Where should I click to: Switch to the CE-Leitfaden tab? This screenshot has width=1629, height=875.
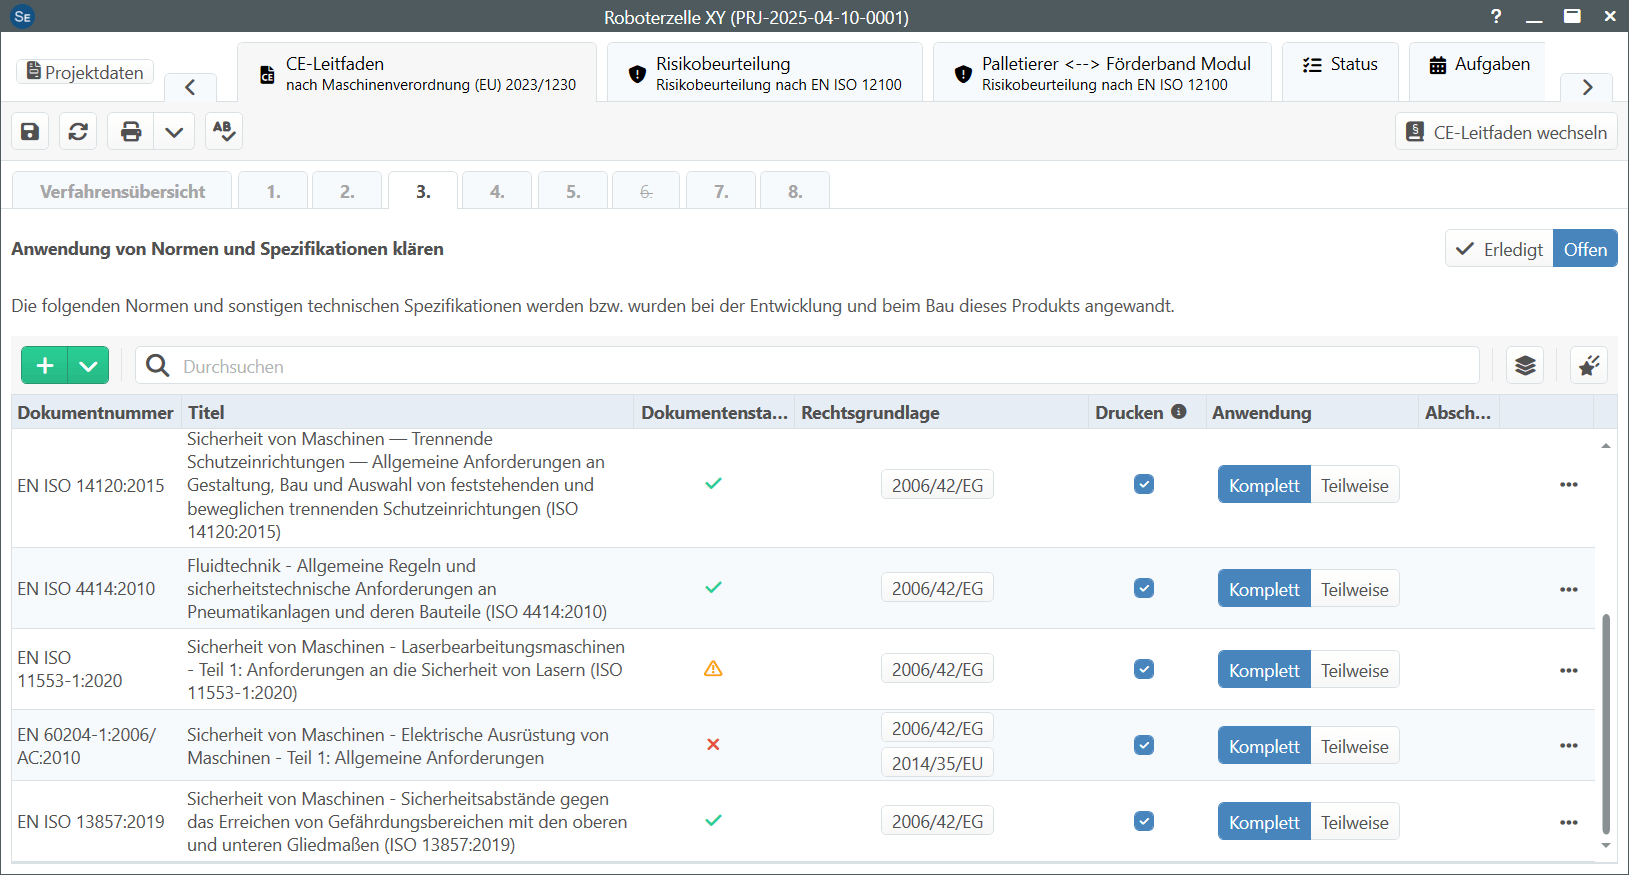pos(417,73)
